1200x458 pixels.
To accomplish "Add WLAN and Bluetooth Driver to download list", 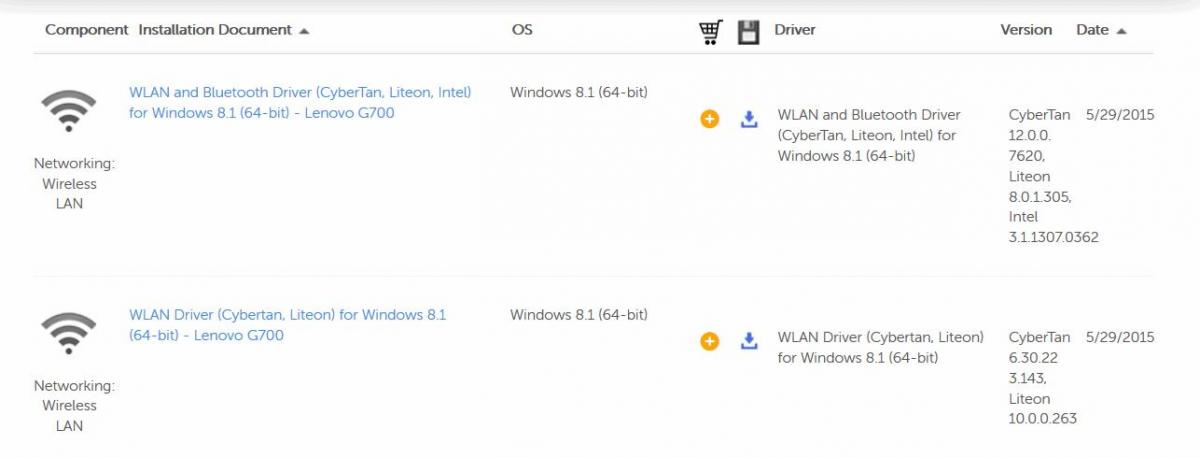I will coord(710,119).
